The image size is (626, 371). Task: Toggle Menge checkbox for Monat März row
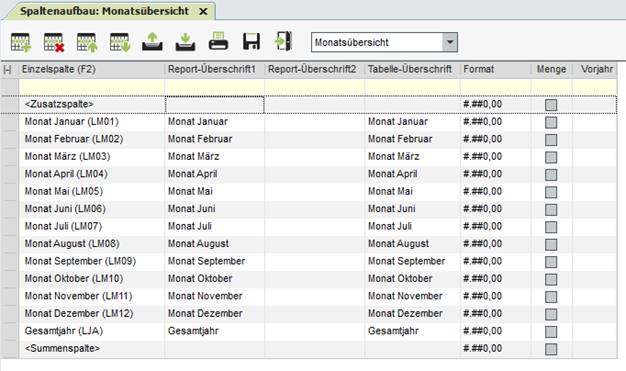coord(551,157)
